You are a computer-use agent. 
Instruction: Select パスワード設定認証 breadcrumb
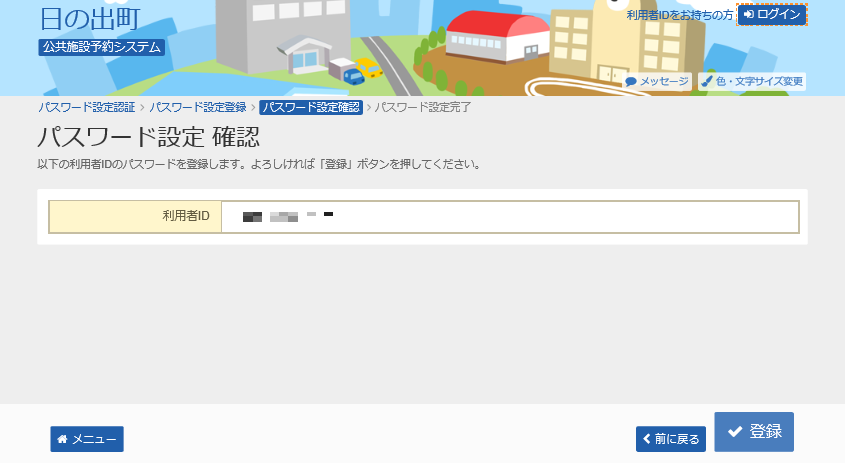[x=87, y=107]
